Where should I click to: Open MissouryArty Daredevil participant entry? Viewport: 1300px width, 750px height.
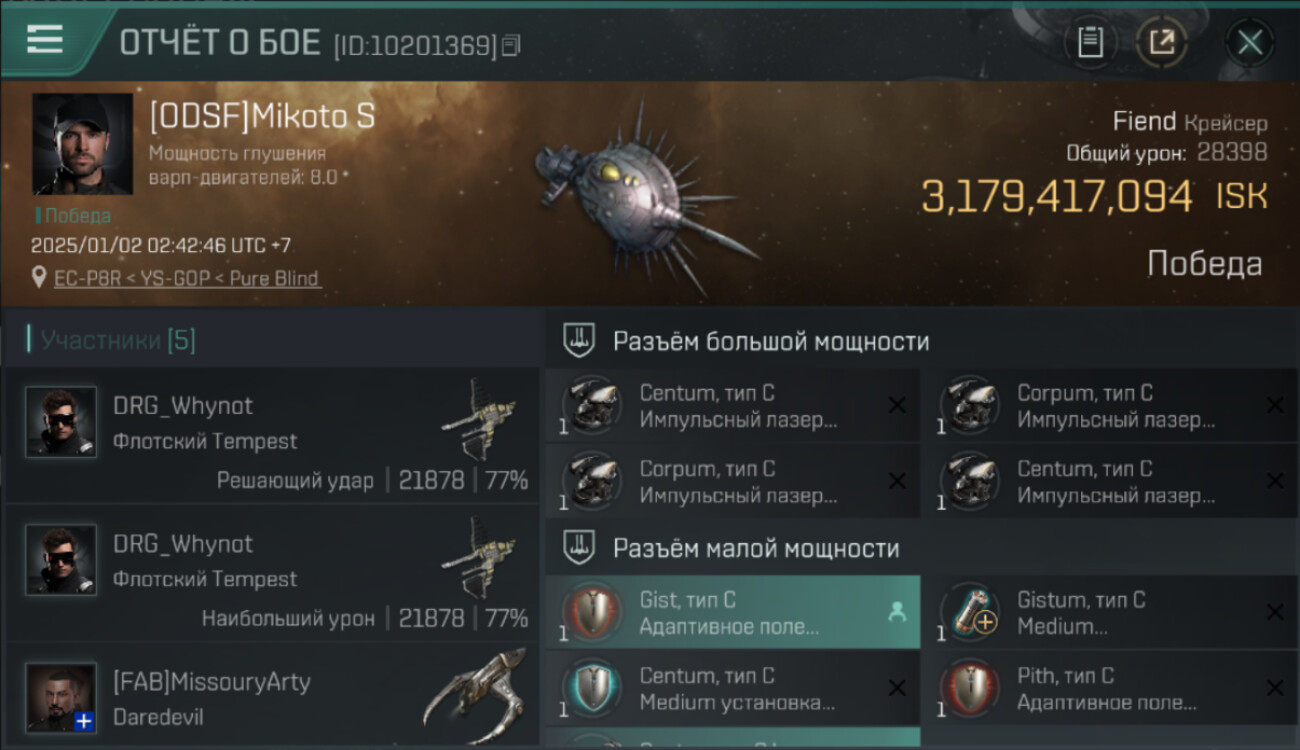[272, 697]
